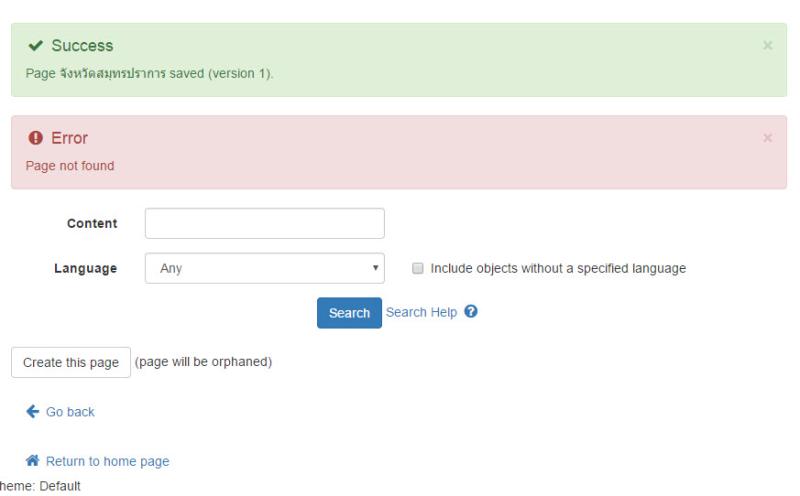Follow the Go back link
Viewport: 800px width, 496px height.
pyautogui.click(x=70, y=412)
